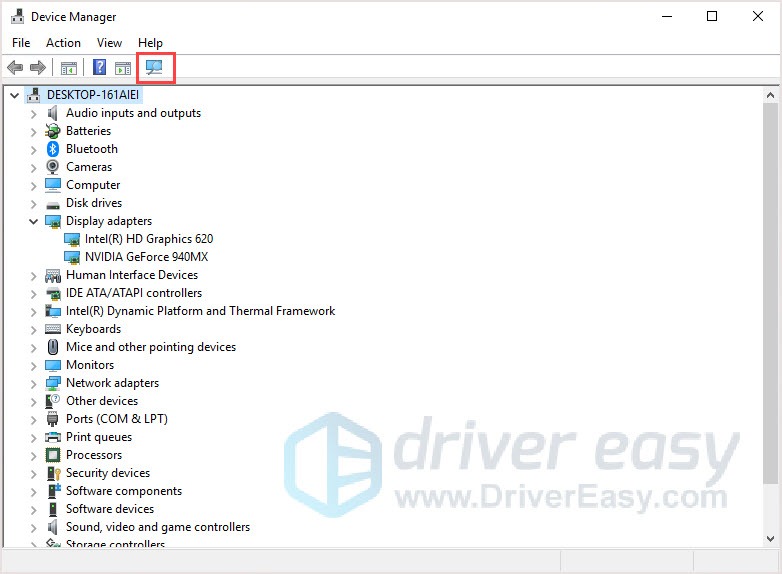Select the Intel(R) HD Graphics 620 device
This screenshot has height=574, width=782.
click(x=149, y=239)
